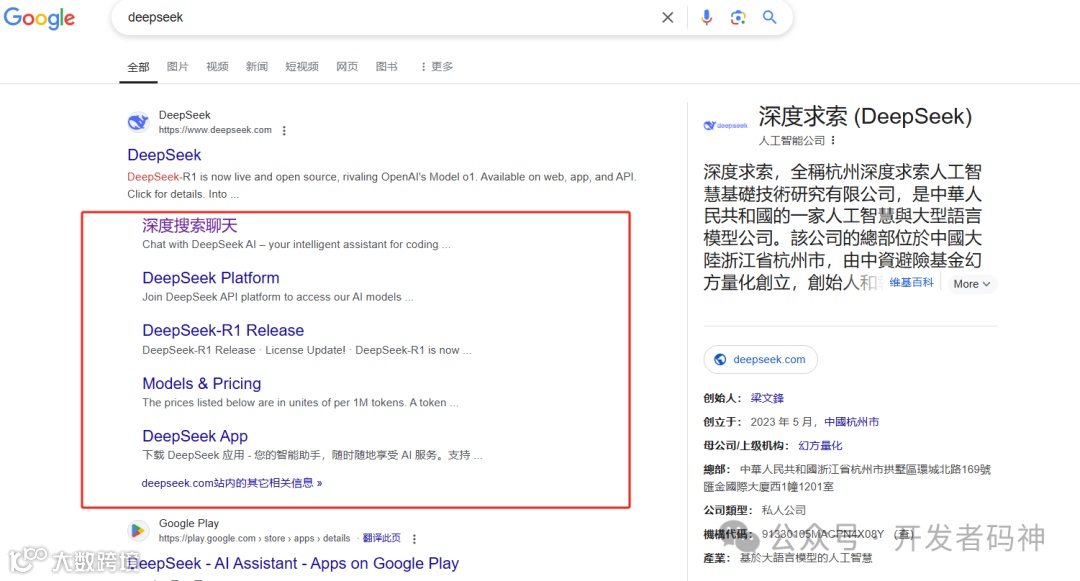Image resolution: width=1080 pixels, height=581 pixels.
Task: Click the 深度求索 (DeepSeek) panel title
Action: (865, 116)
